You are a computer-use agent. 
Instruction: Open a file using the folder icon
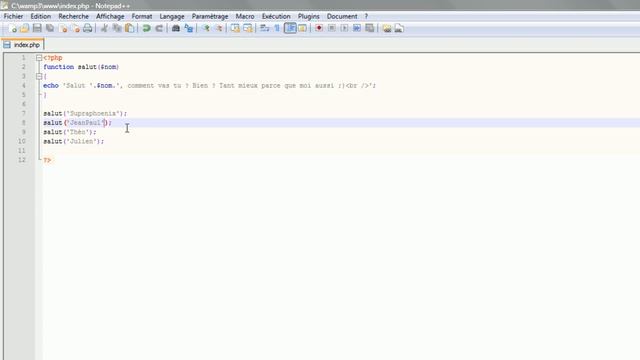click(24, 28)
